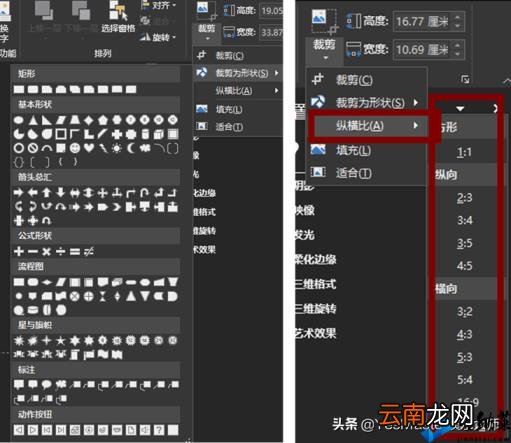Choose 填充(L) in the left menu
The image size is (511, 443).
(x=238, y=109)
